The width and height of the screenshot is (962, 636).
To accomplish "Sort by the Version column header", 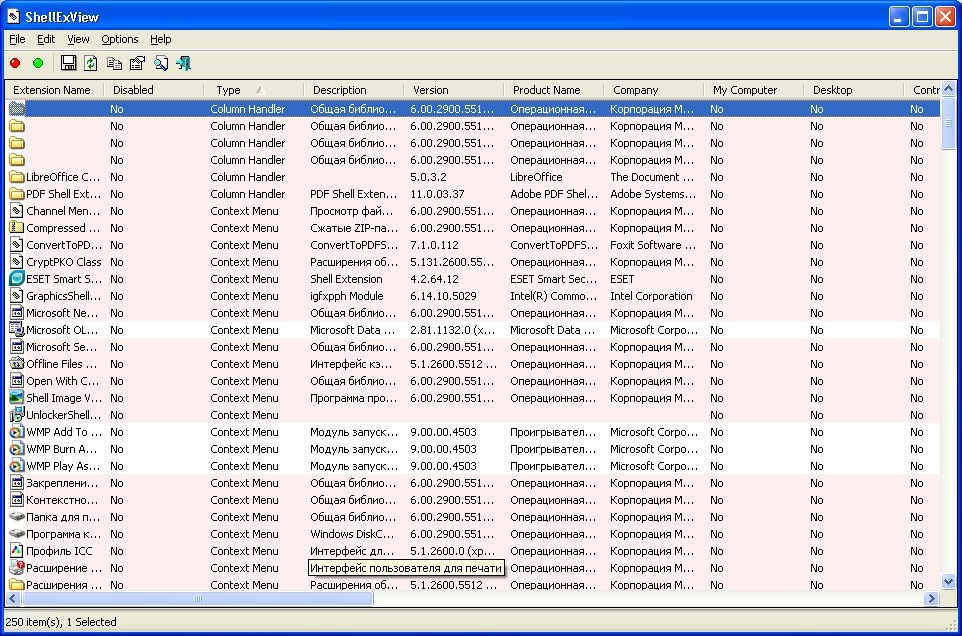I will pos(453,90).
